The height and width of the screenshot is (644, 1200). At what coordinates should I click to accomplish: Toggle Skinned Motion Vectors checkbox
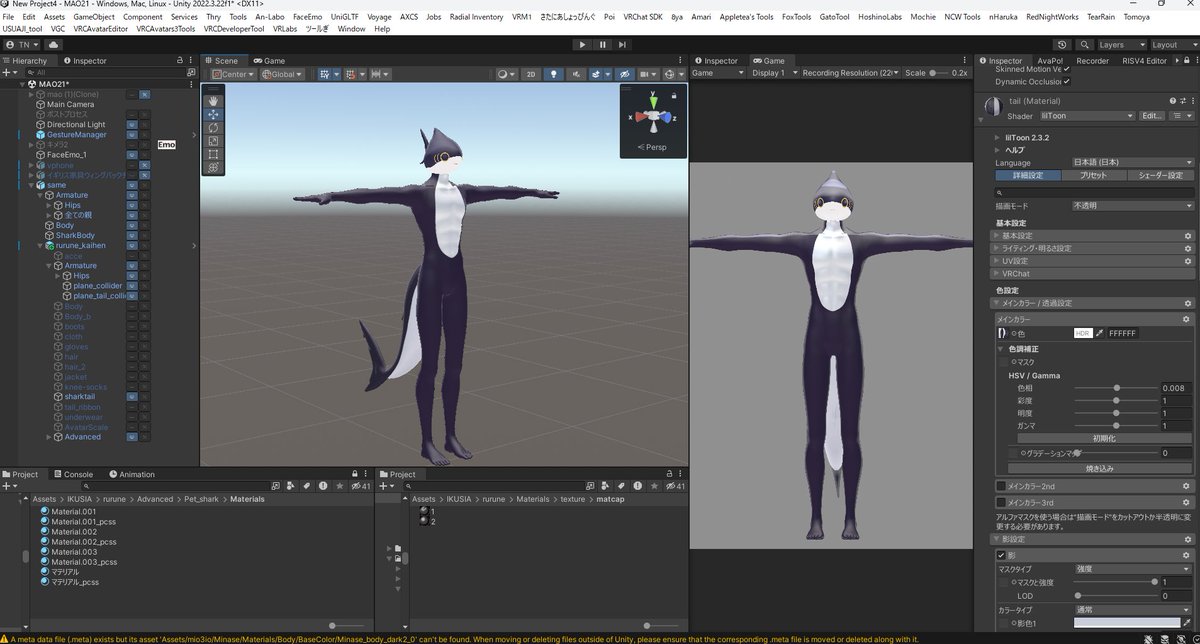pyautogui.click(x=1067, y=69)
